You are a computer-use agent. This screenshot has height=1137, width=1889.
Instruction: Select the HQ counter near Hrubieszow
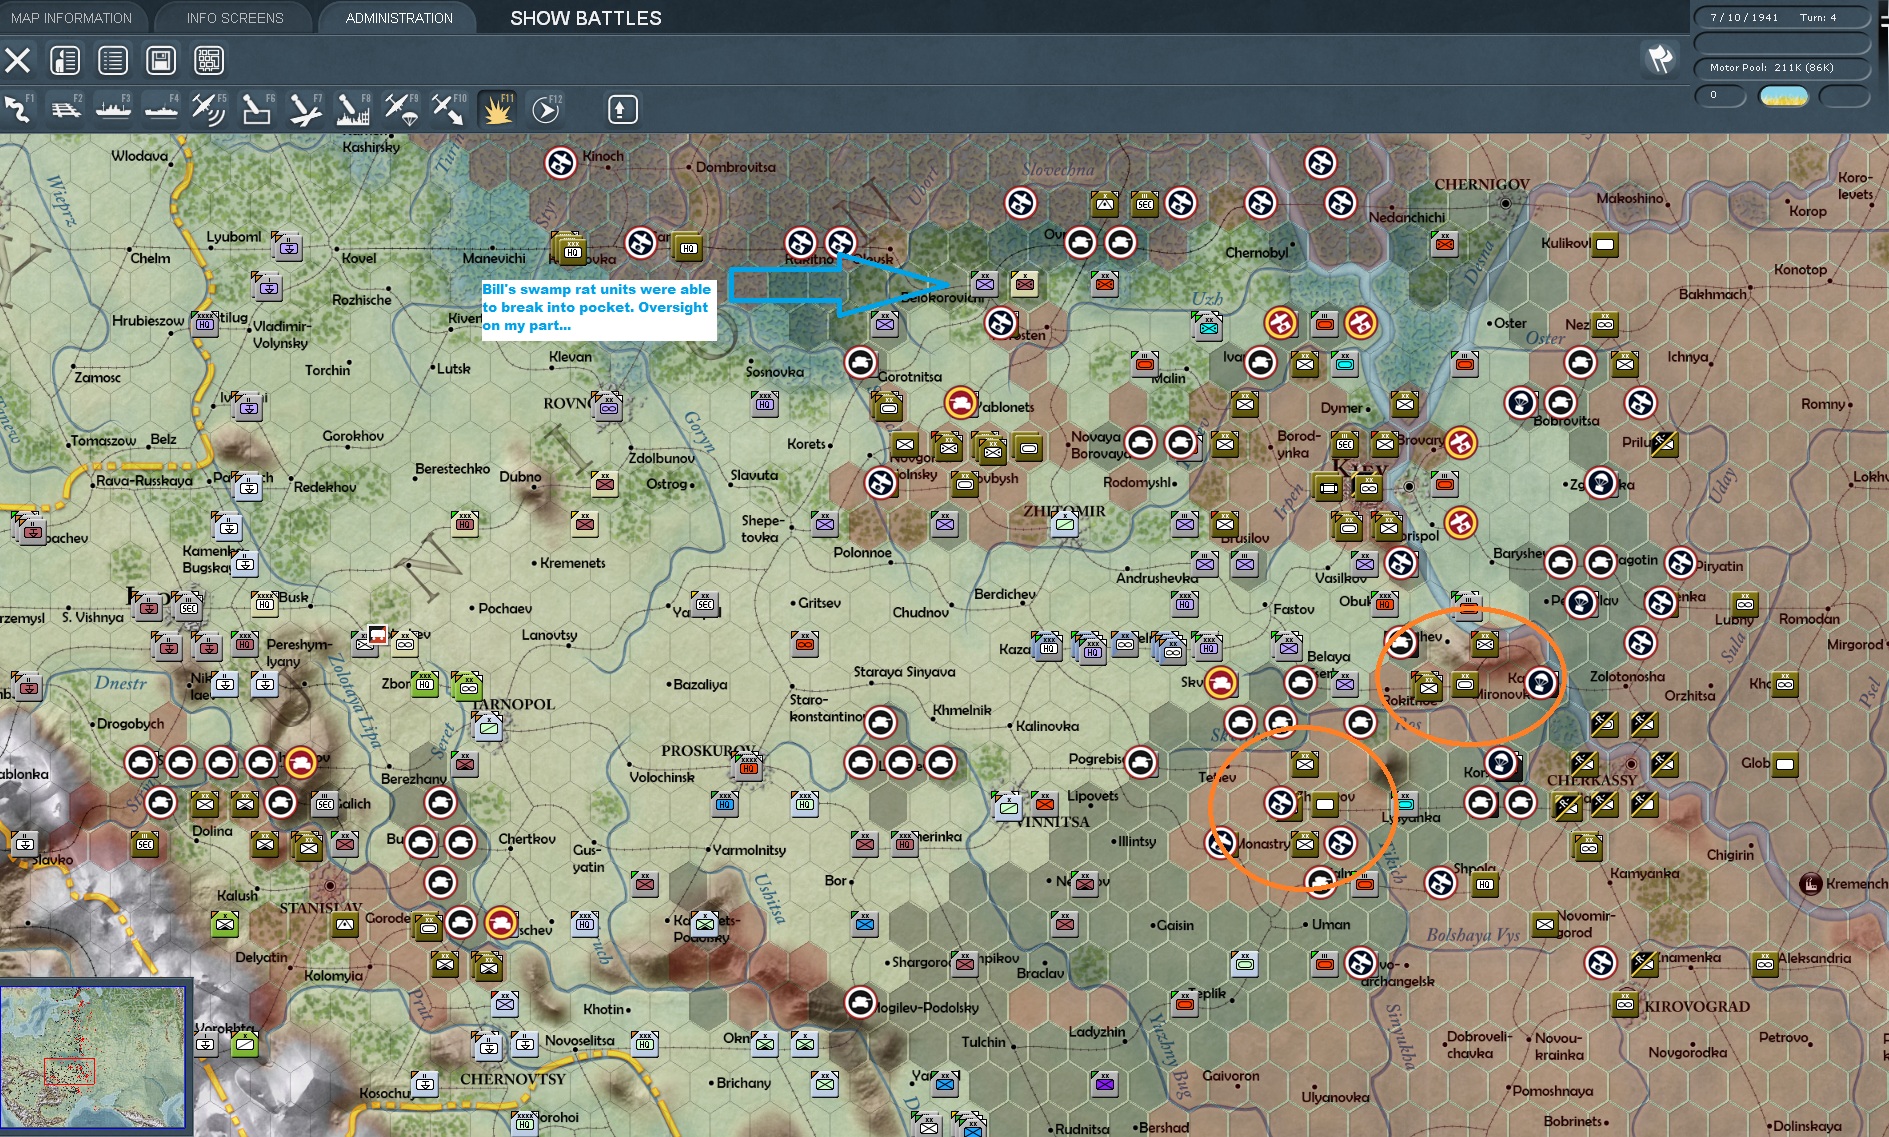205,324
